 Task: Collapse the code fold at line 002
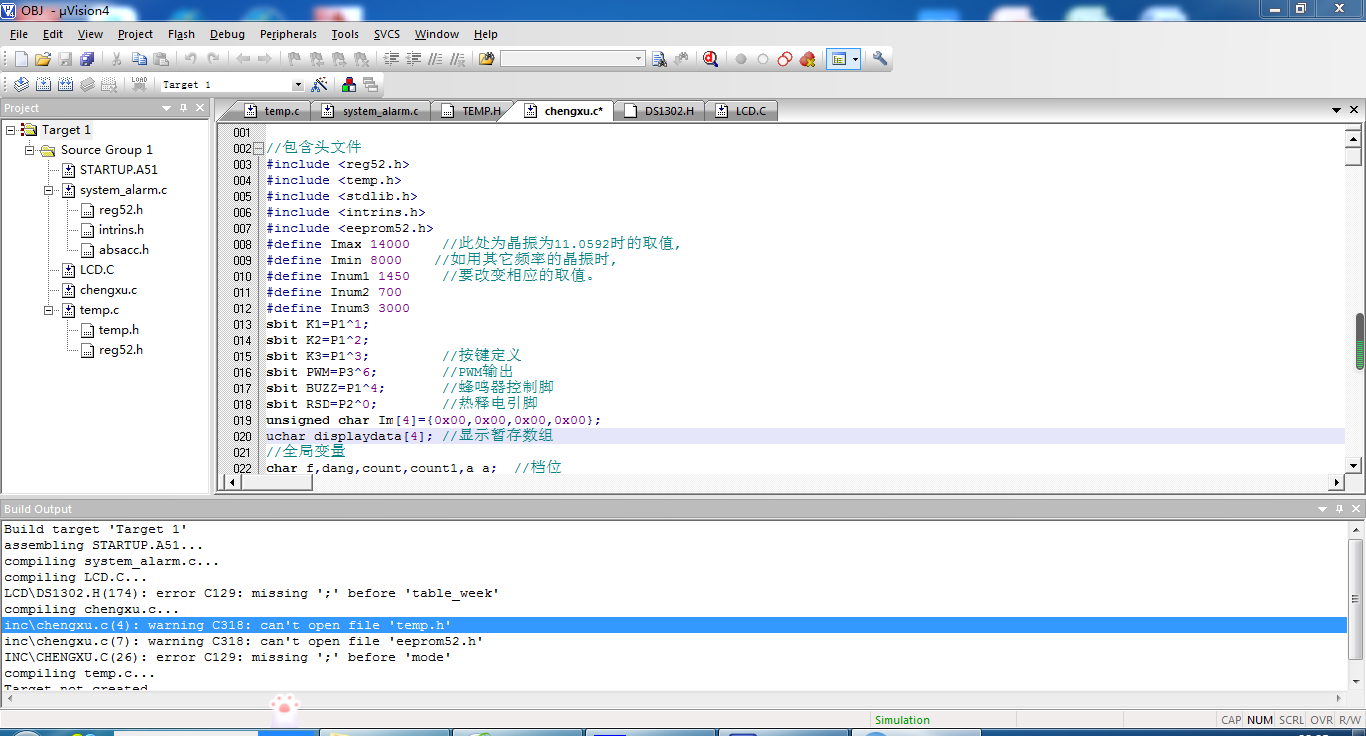tap(259, 148)
